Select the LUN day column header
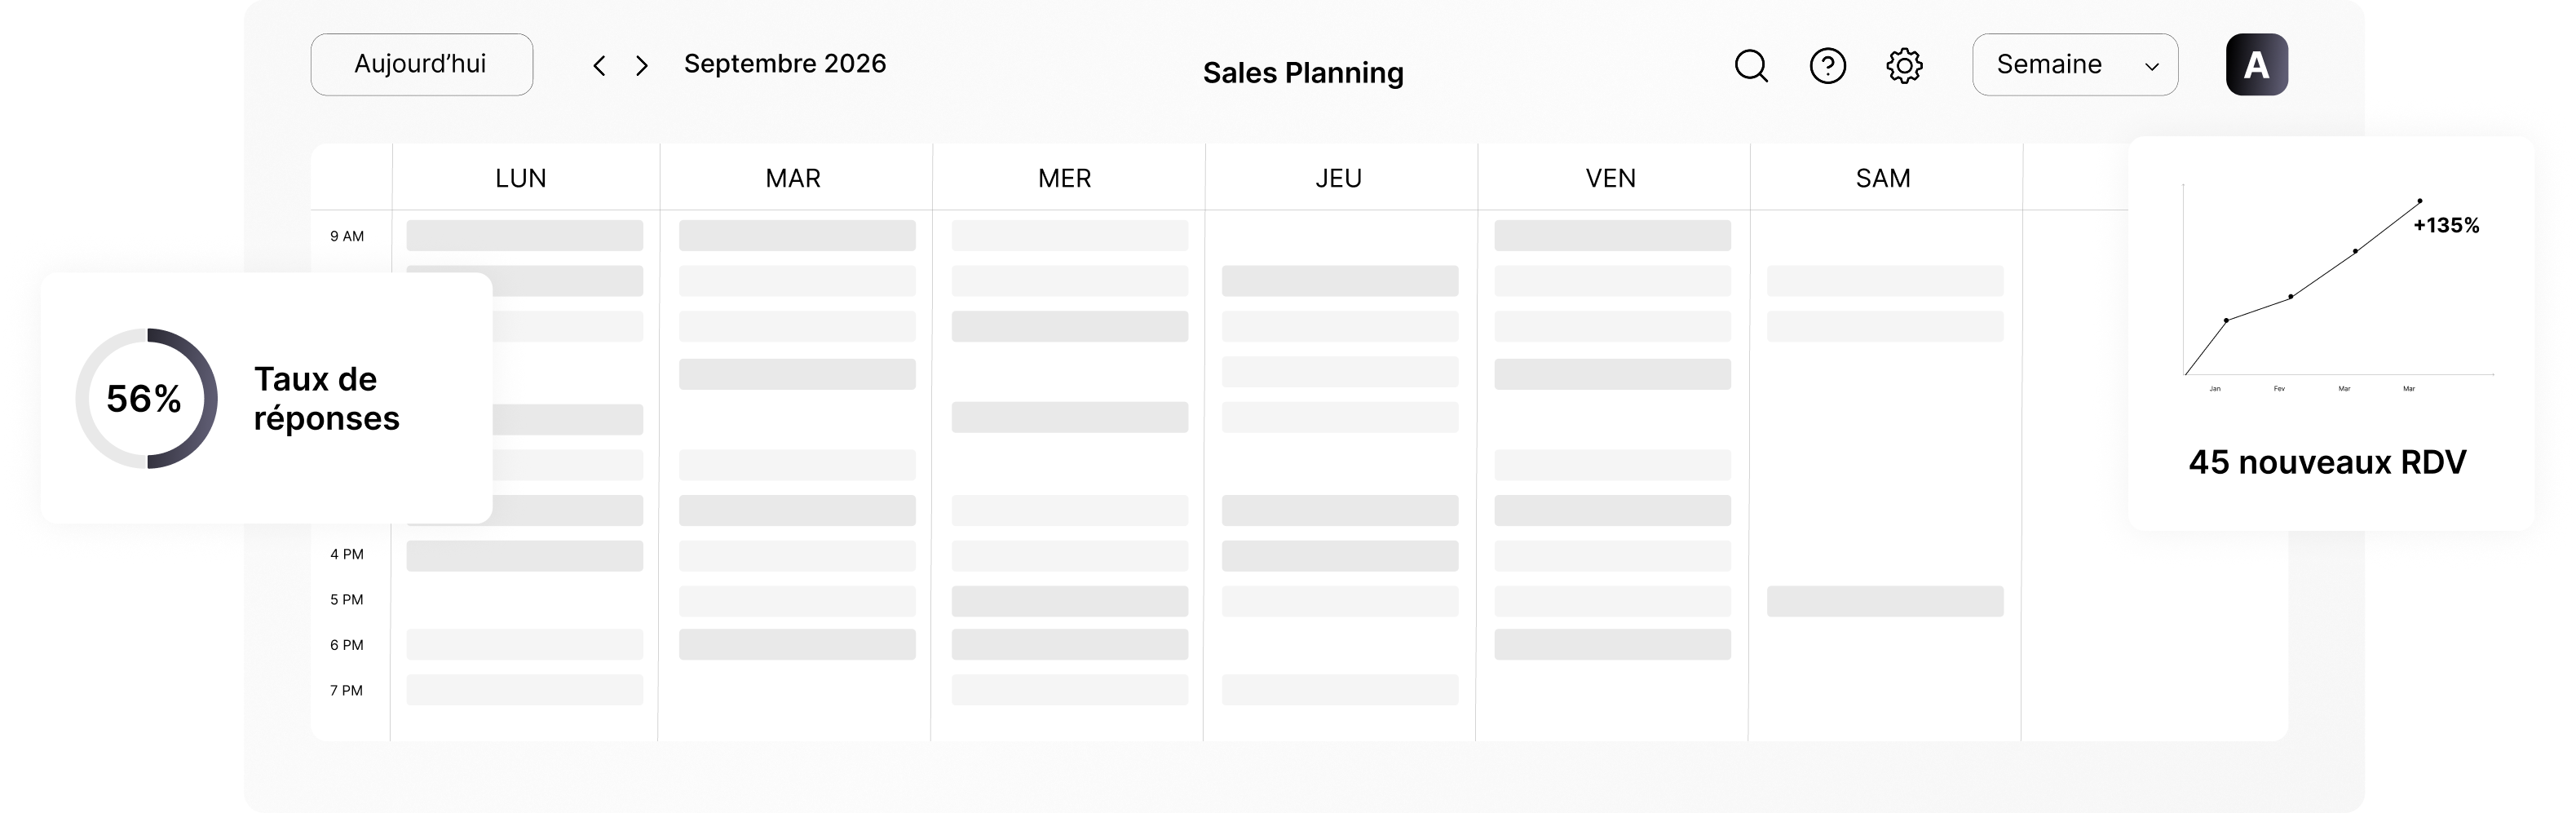The image size is (2576, 813). pos(521,178)
